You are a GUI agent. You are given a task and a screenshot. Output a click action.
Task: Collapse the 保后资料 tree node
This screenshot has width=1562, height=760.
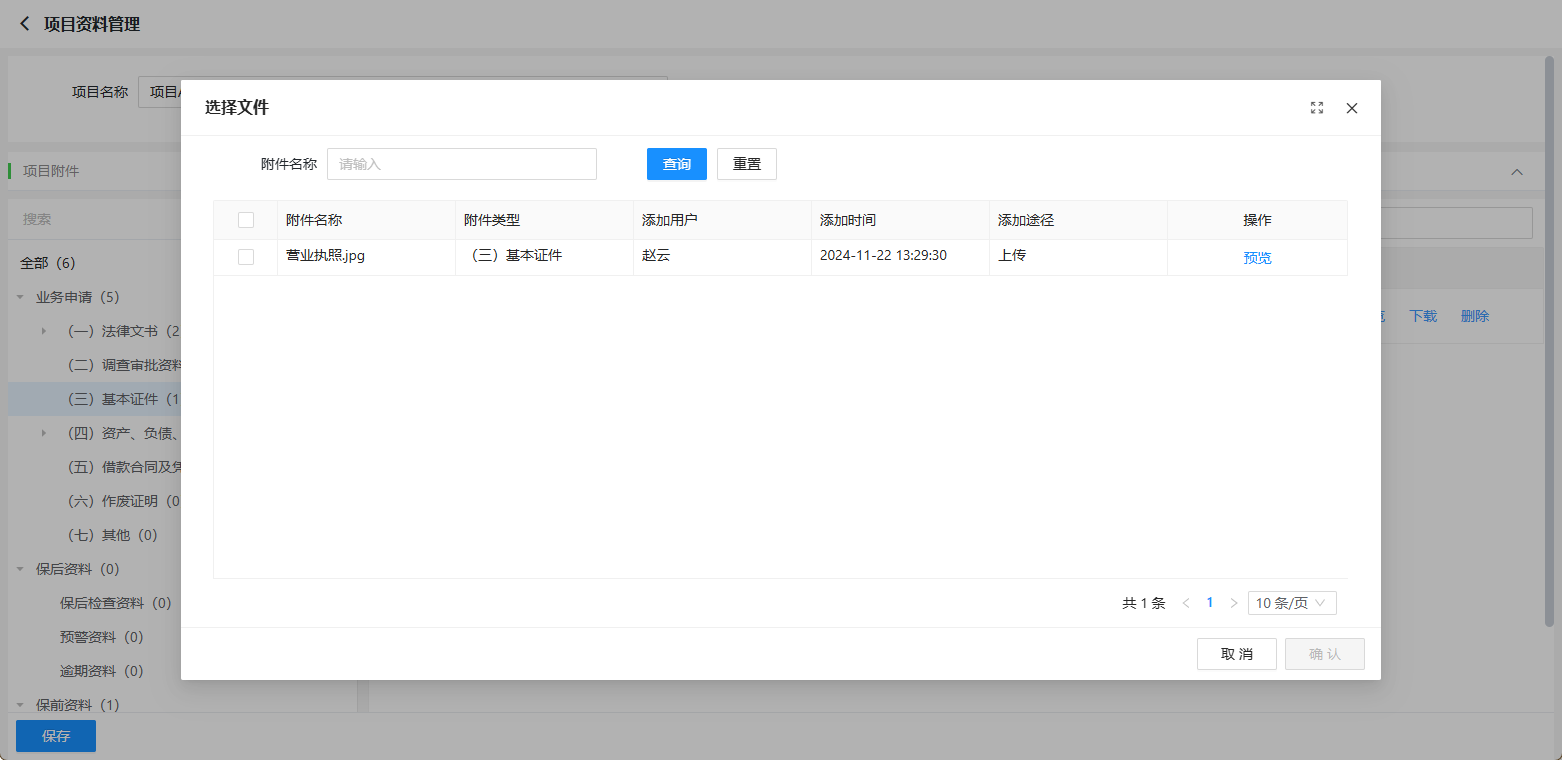coord(21,570)
